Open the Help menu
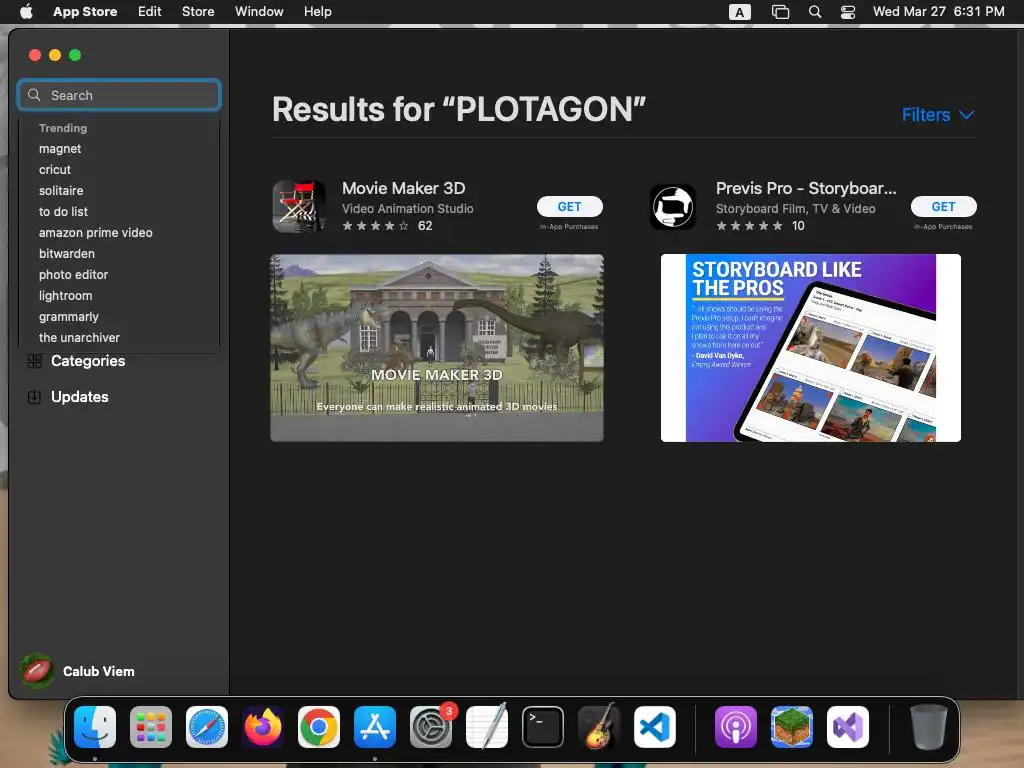 coord(317,11)
